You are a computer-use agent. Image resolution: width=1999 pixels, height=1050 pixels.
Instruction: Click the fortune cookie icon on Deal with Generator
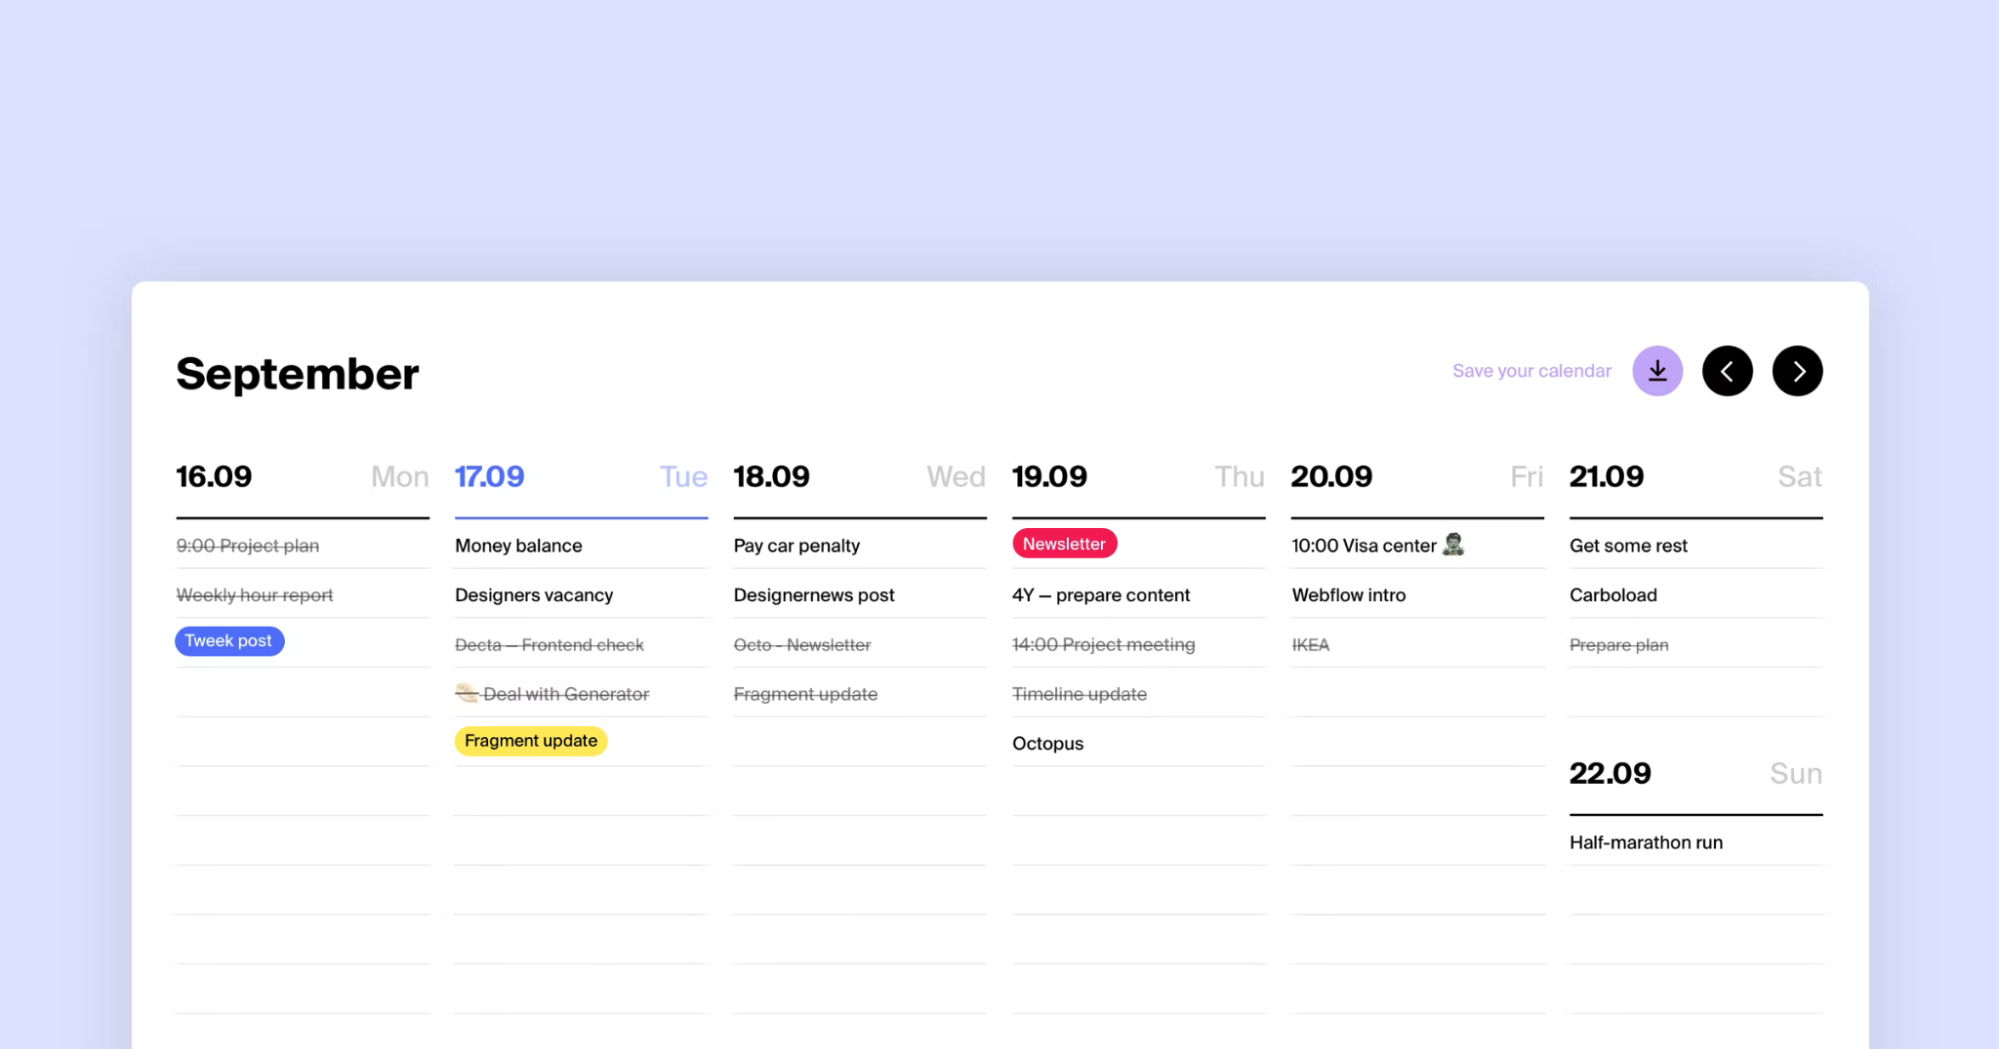pyautogui.click(x=466, y=693)
